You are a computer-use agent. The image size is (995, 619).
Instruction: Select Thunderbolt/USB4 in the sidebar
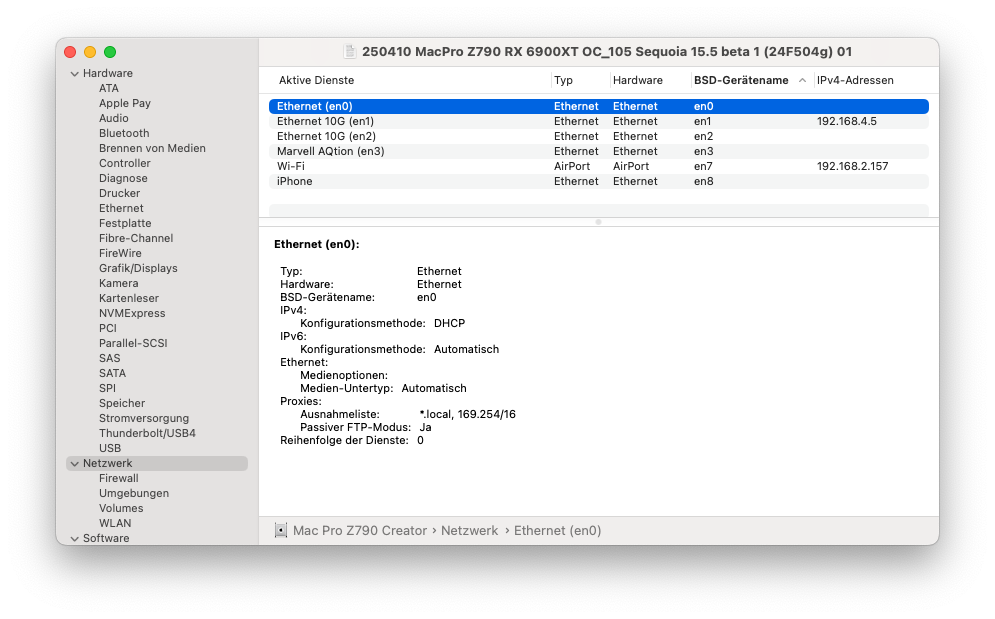click(147, 433)
